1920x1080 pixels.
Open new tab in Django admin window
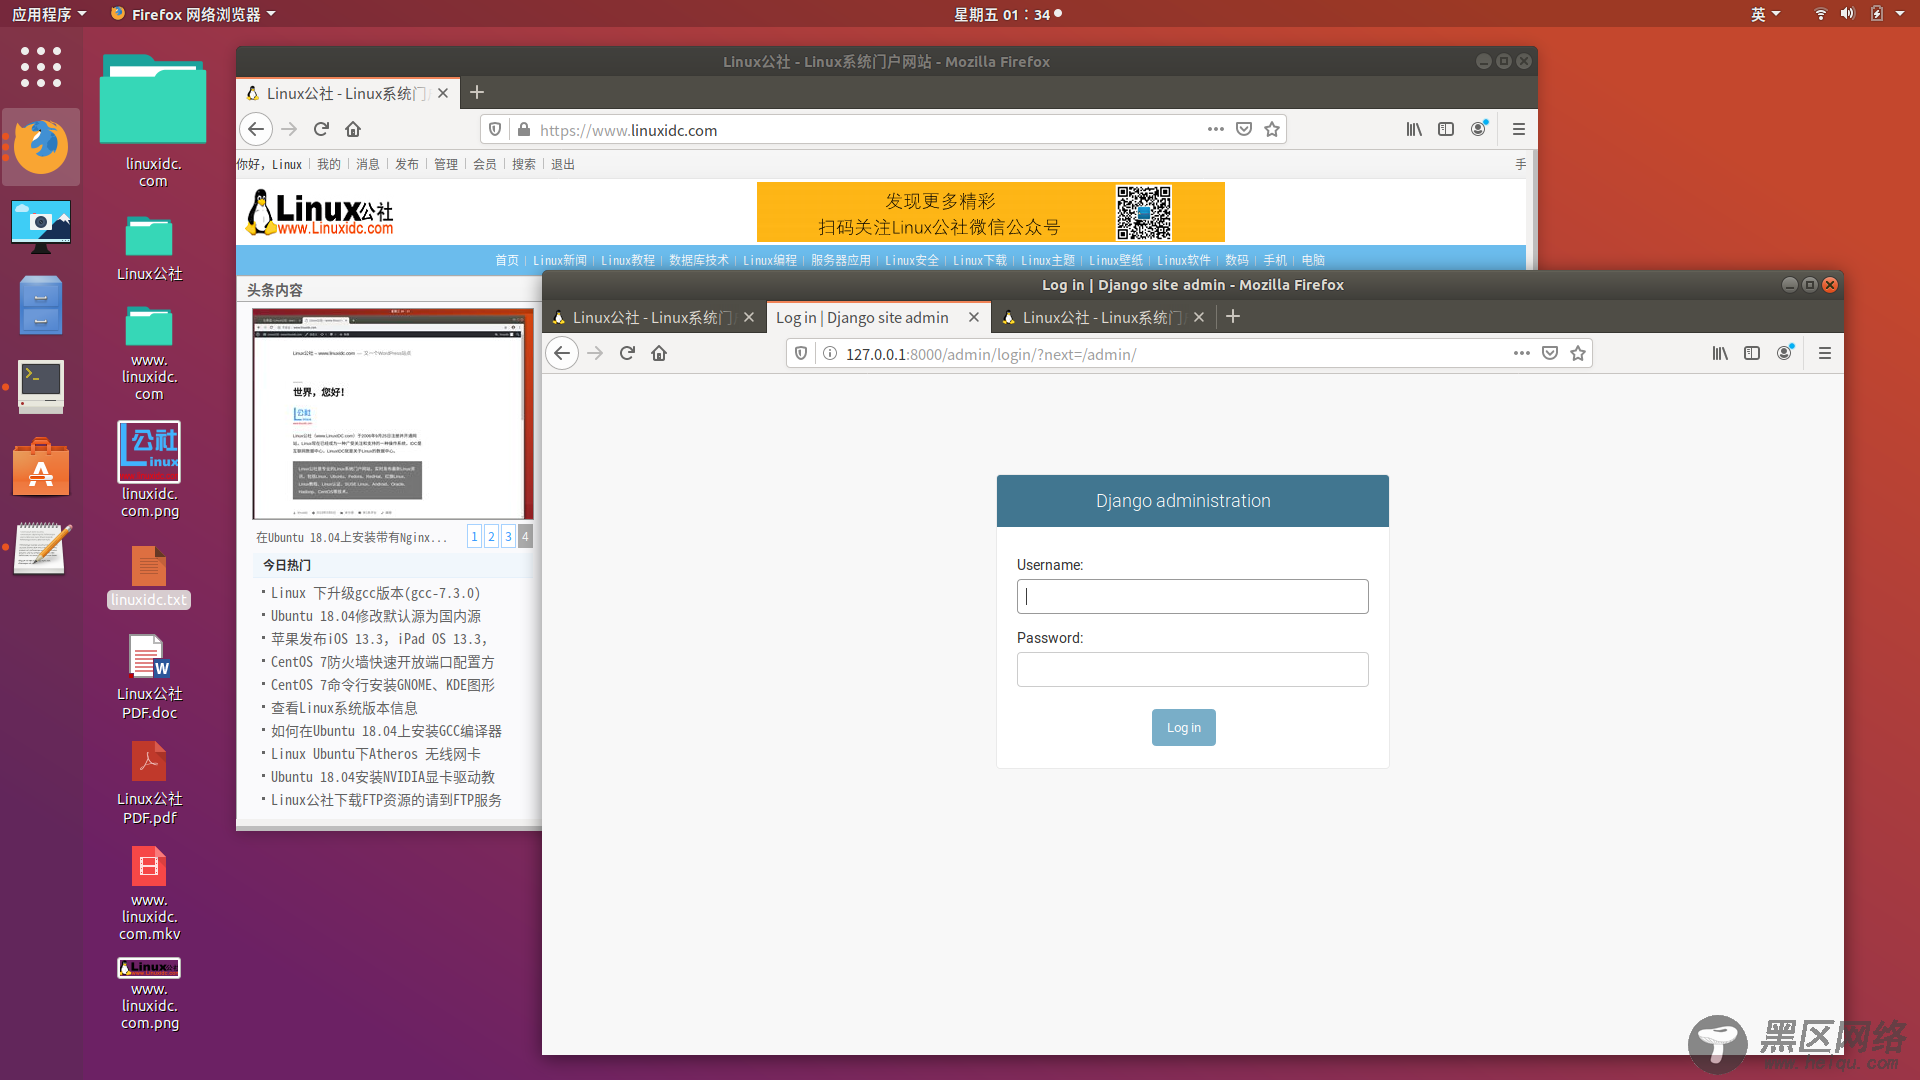tap(1233, 316)
